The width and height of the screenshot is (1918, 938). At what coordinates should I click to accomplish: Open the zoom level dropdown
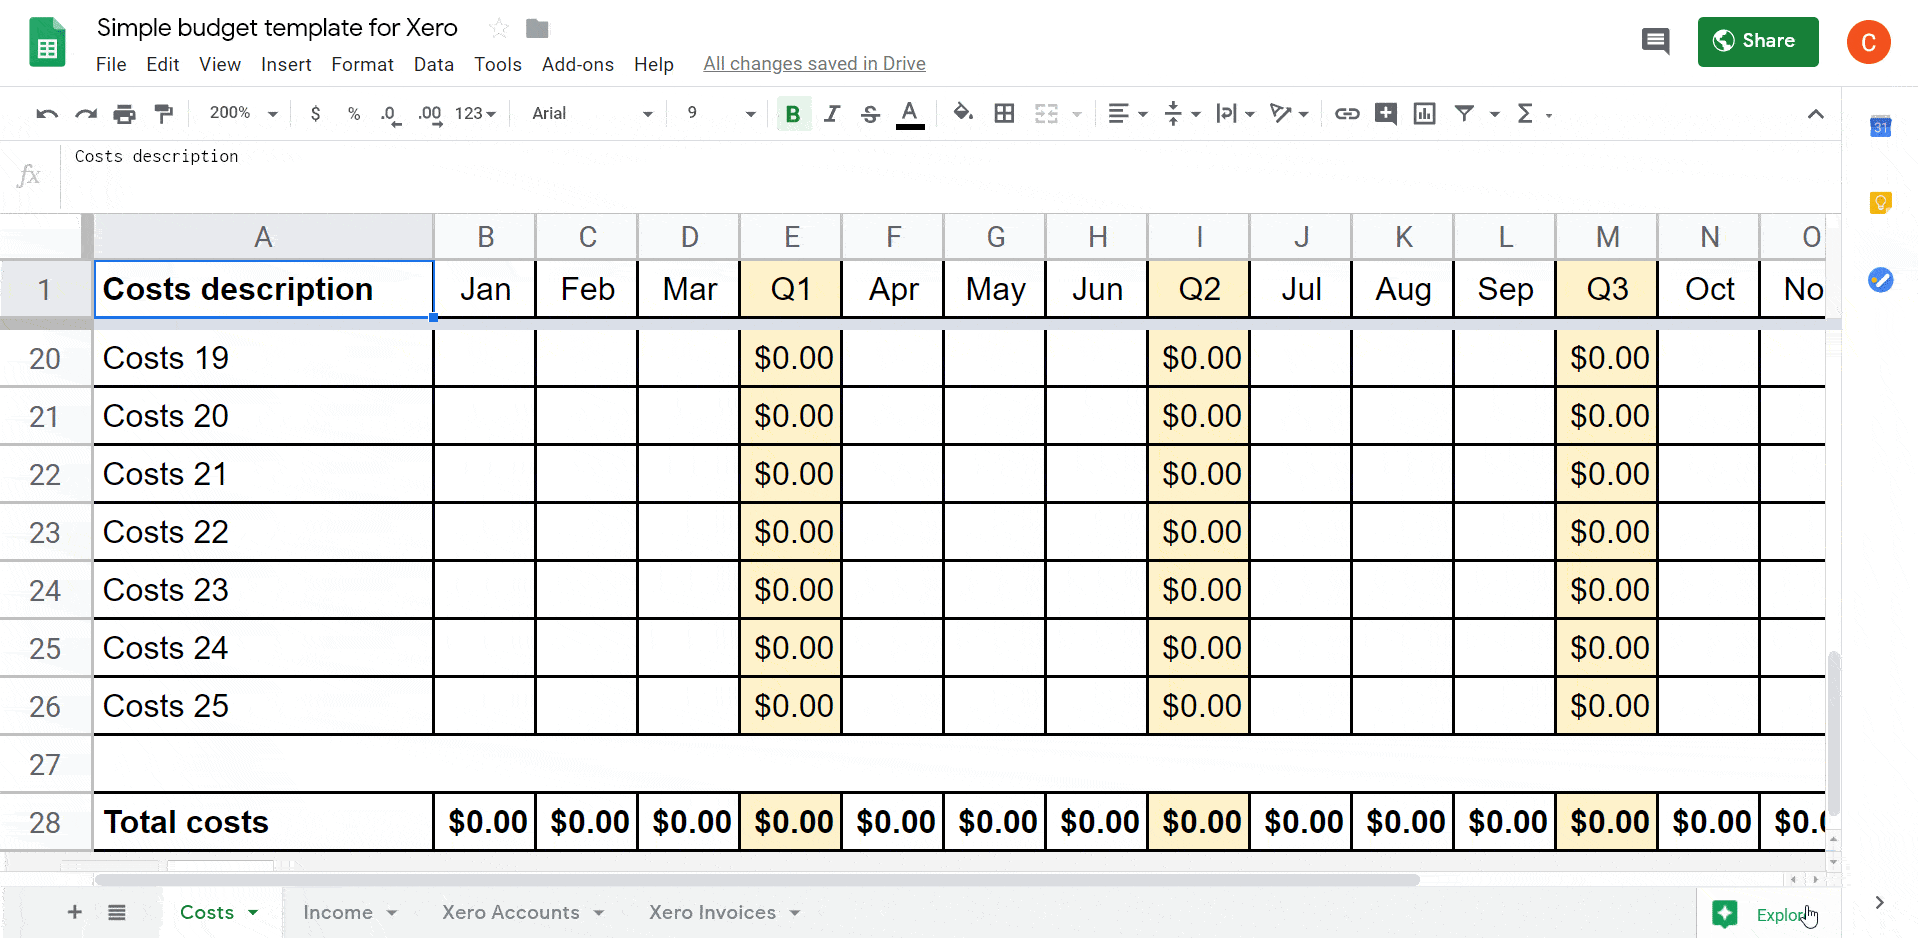click(240, 113)
